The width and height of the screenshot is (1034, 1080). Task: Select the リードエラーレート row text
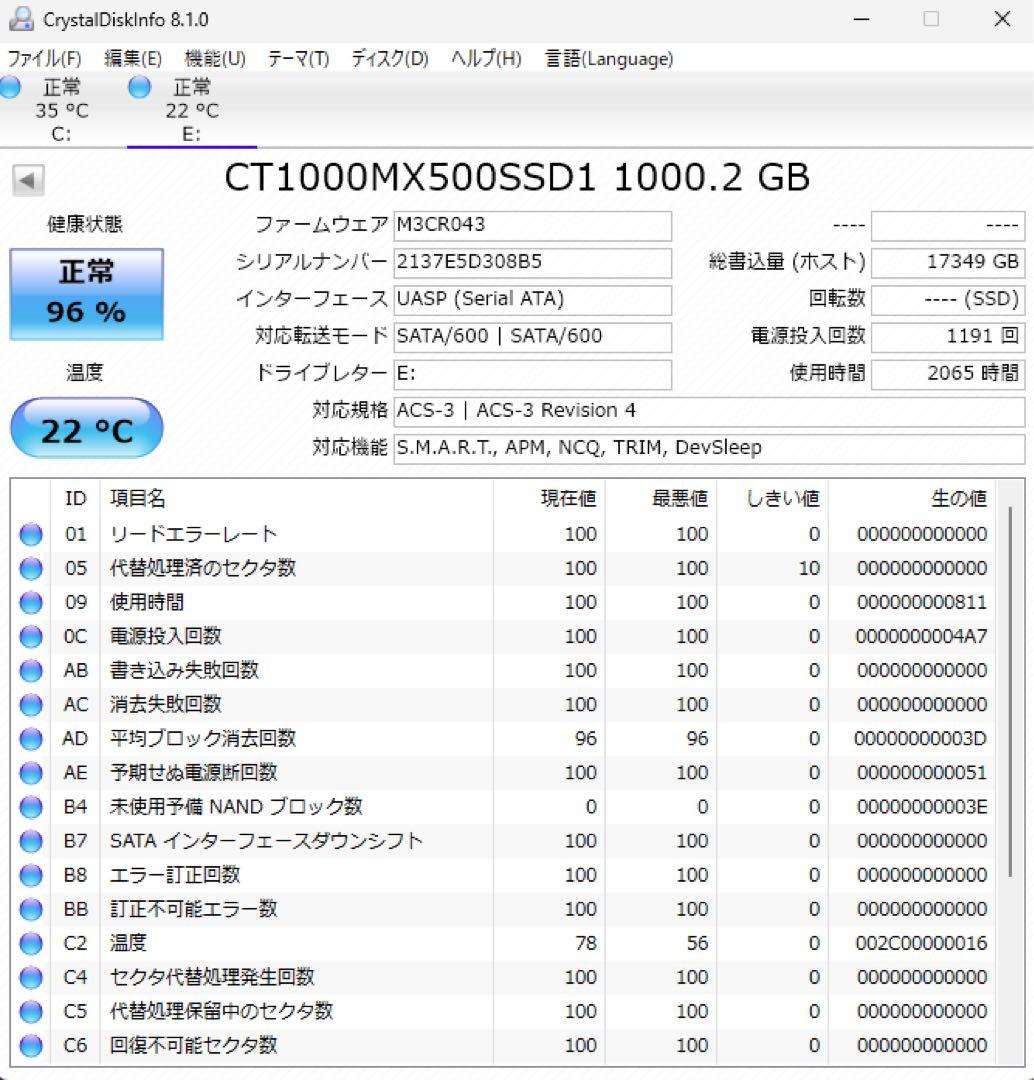coord(193,534)
